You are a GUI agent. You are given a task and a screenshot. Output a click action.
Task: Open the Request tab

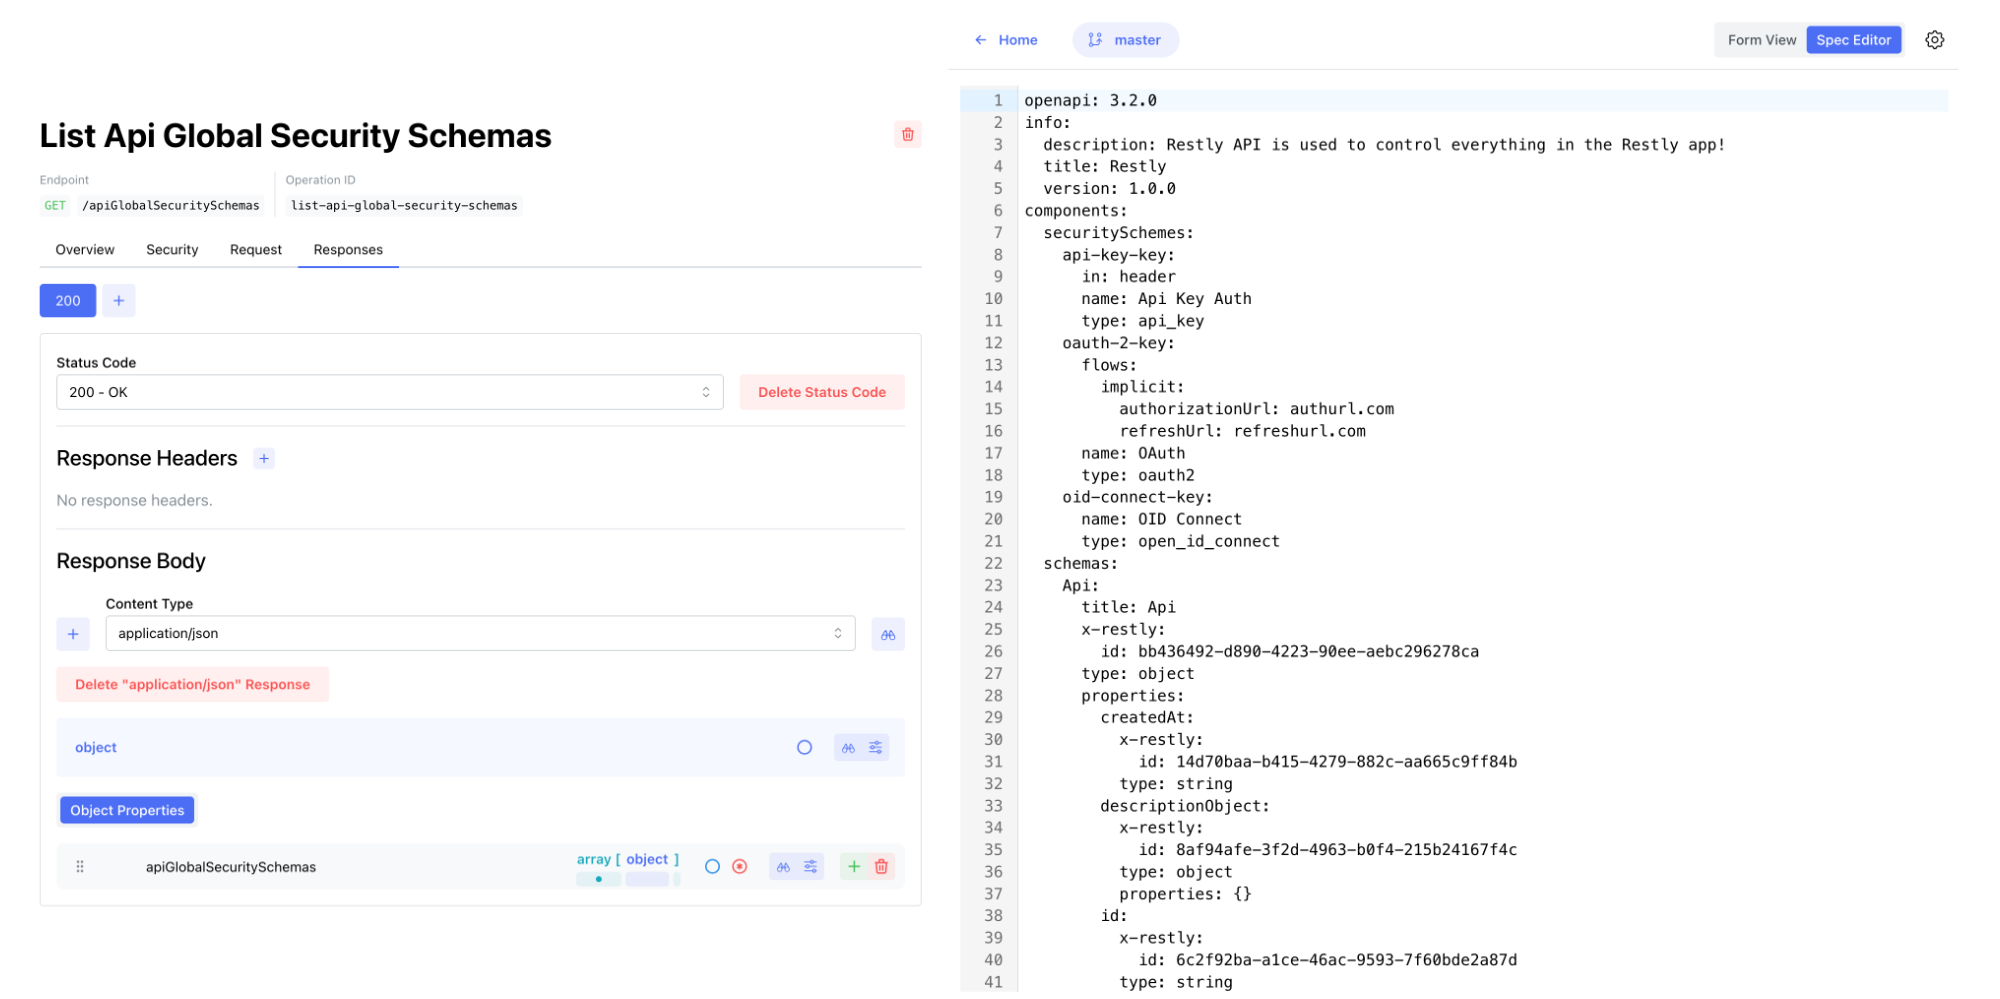256,249
